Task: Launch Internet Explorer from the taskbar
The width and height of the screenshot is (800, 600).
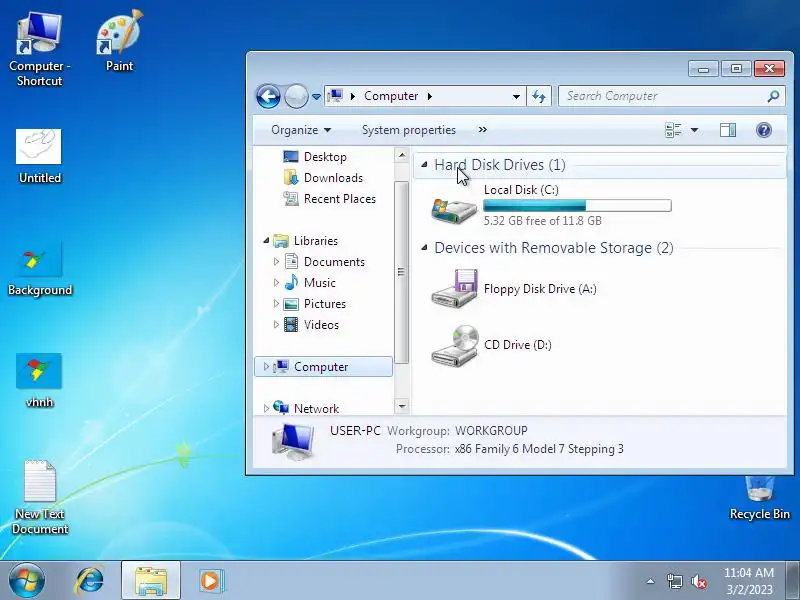Action: pos(90,581)
